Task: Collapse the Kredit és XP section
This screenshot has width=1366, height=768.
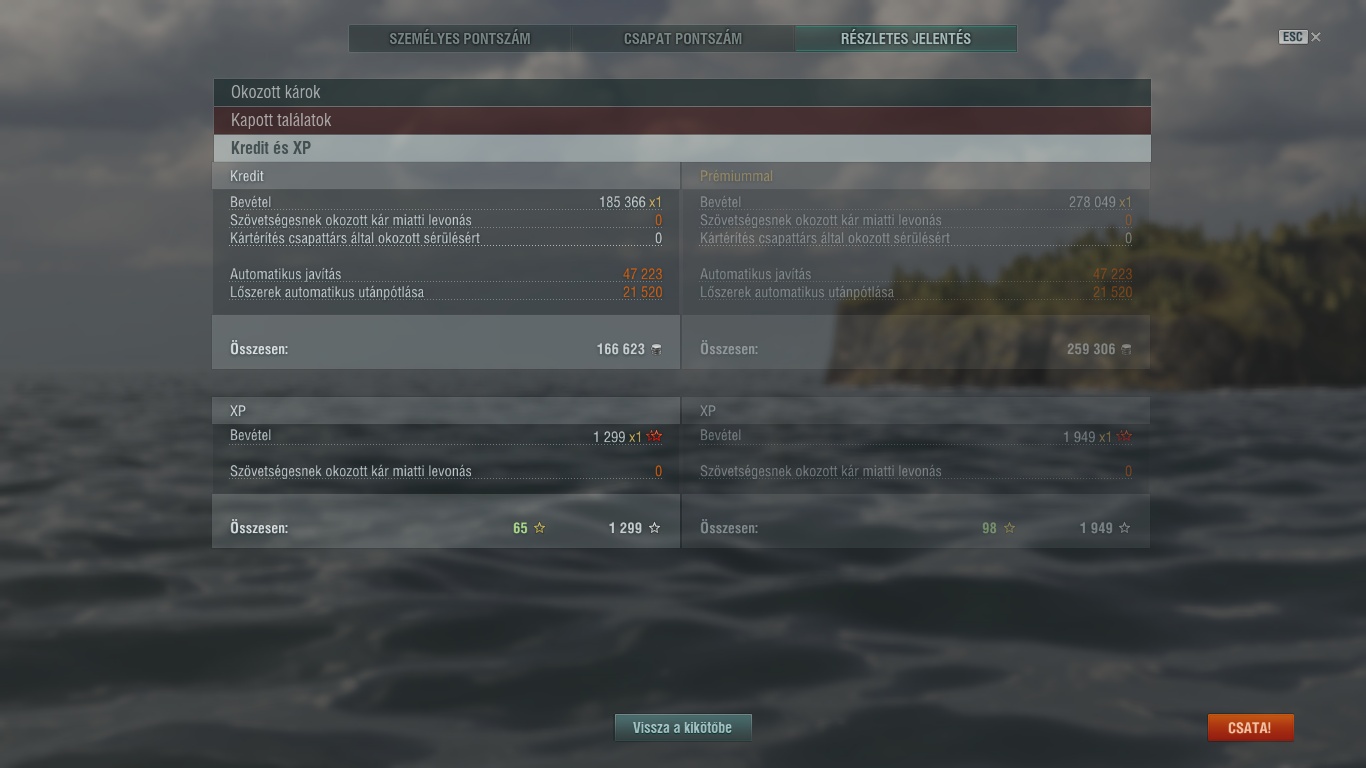Action: tap(681, 148)
